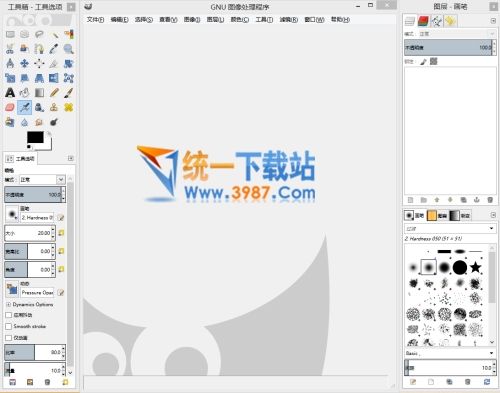Select the Color Picker eyedropper tool
Image resolution: width=500 pixels, height=393 pixels.
(x=54, y=49)
